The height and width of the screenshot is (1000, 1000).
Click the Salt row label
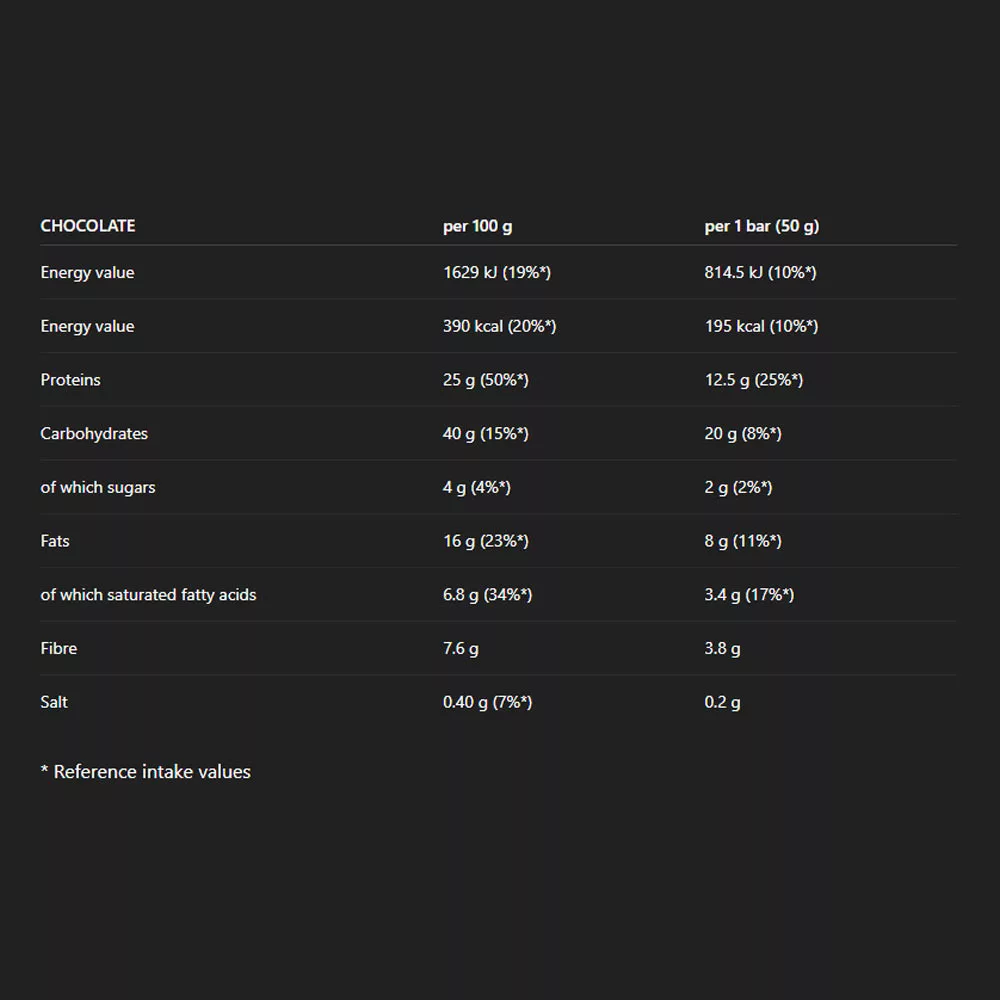(54, 702)
